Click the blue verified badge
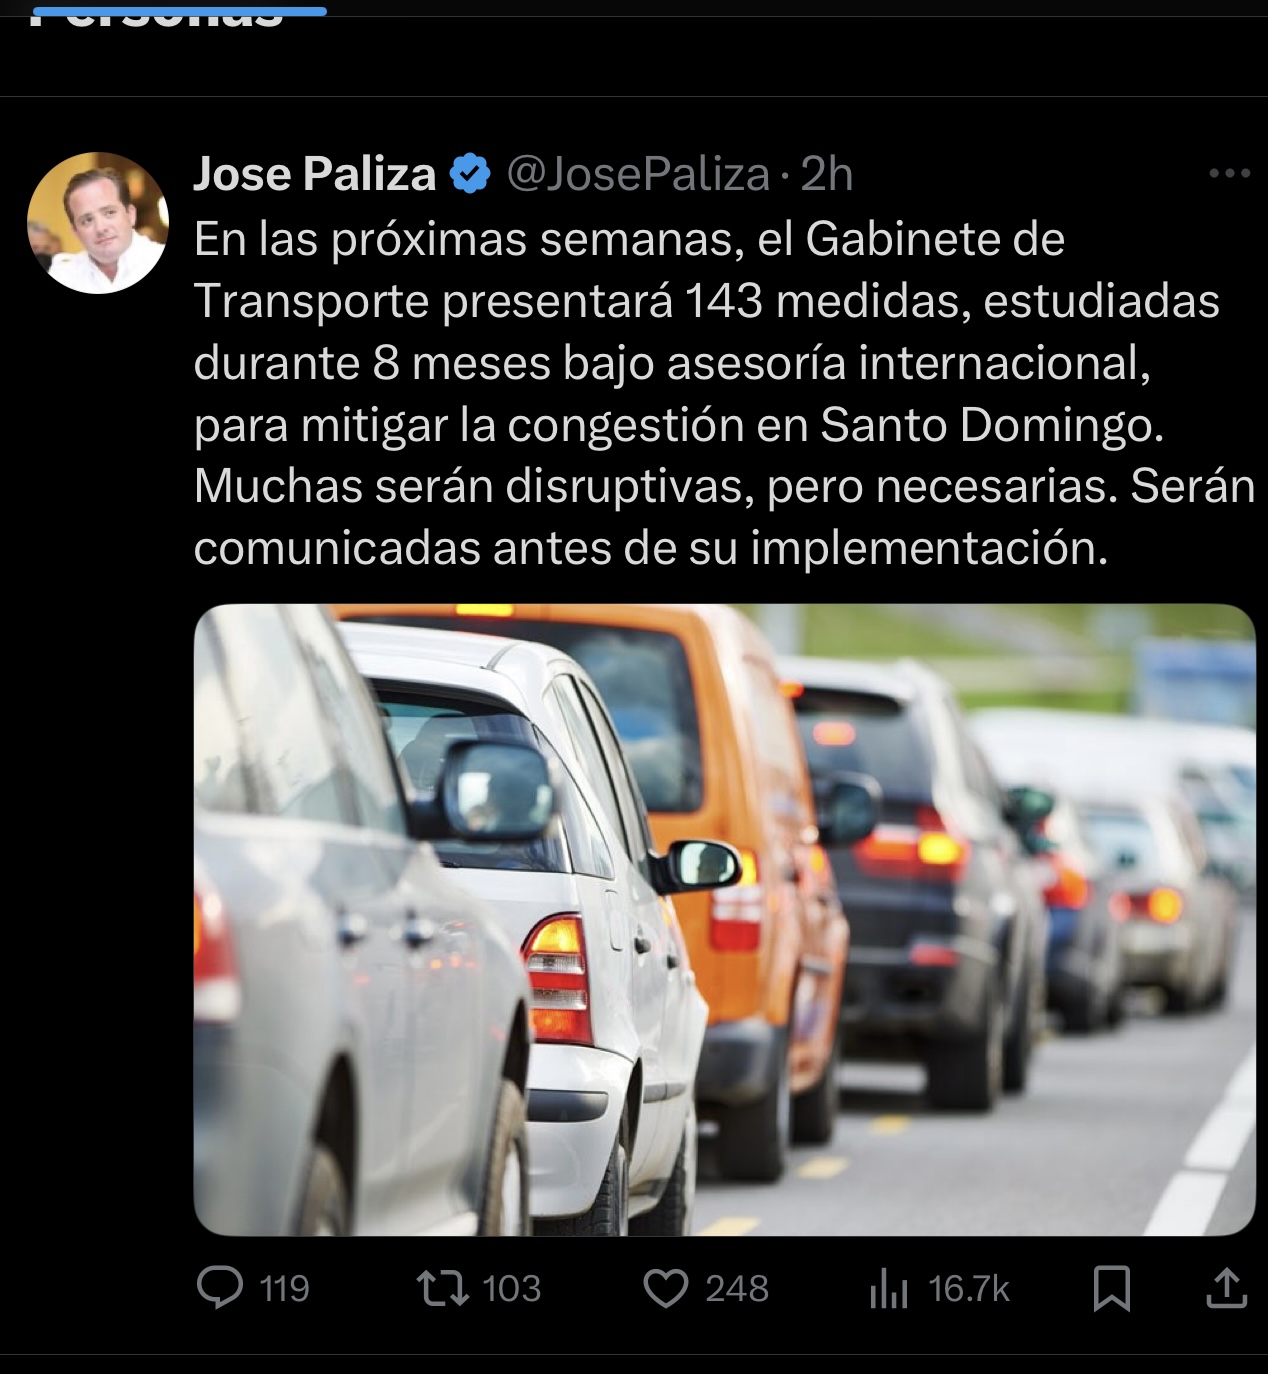 click(469, 174)
